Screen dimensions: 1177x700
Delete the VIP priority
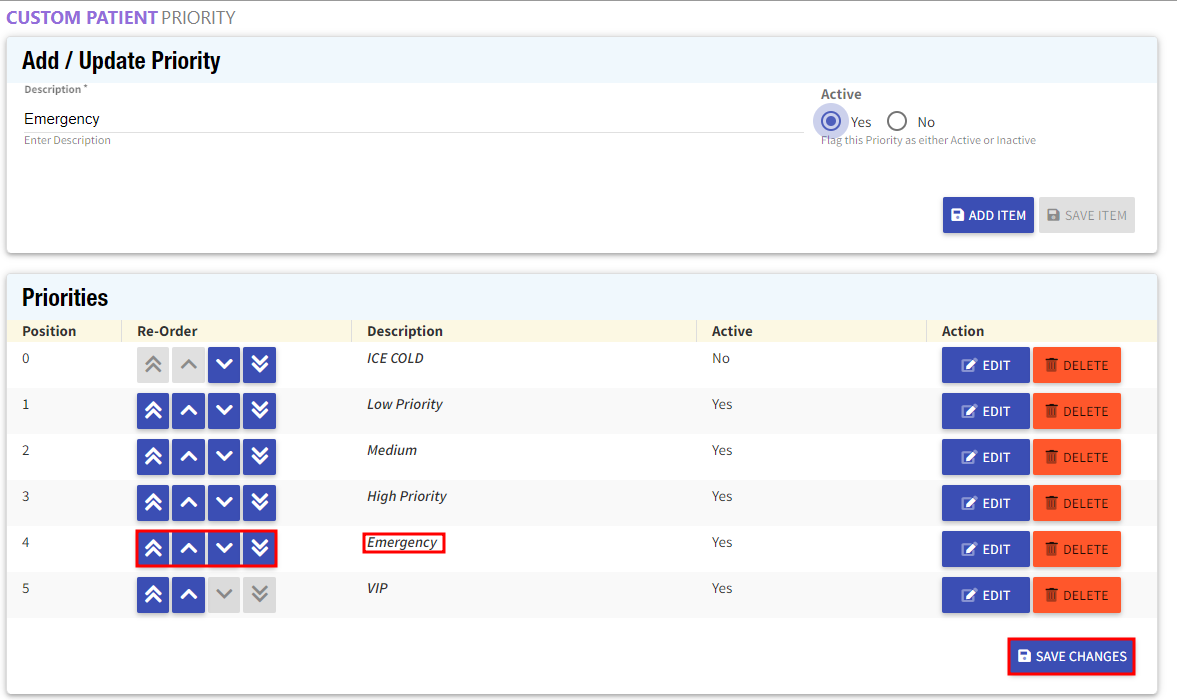[x=1076, y=595]
